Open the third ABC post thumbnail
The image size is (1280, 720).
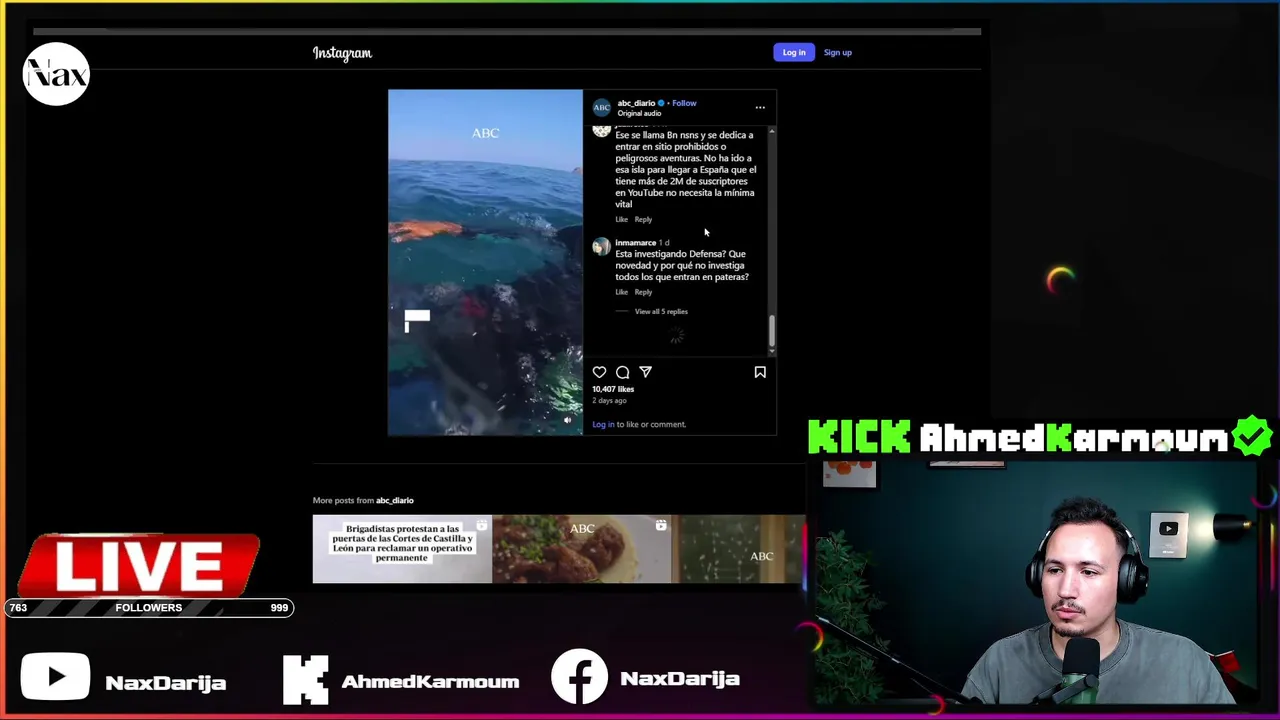740,549
